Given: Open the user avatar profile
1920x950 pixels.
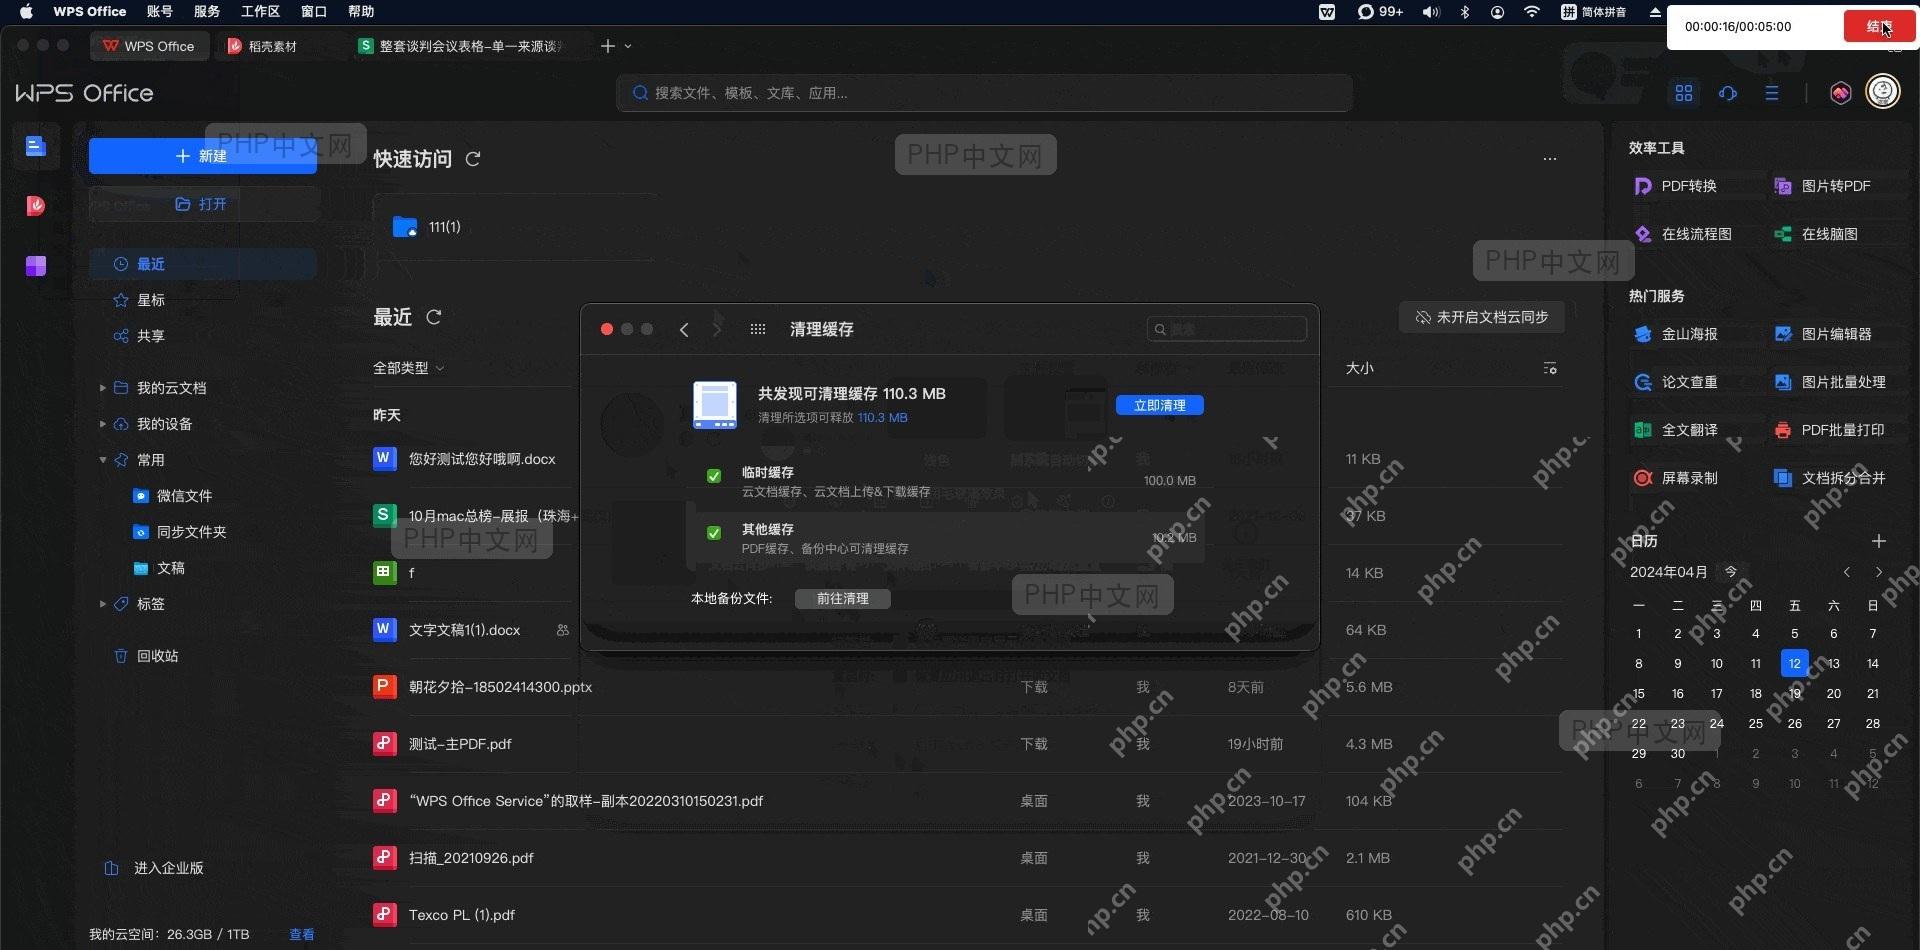Looking at the screenshot, I should (1883, 92).
